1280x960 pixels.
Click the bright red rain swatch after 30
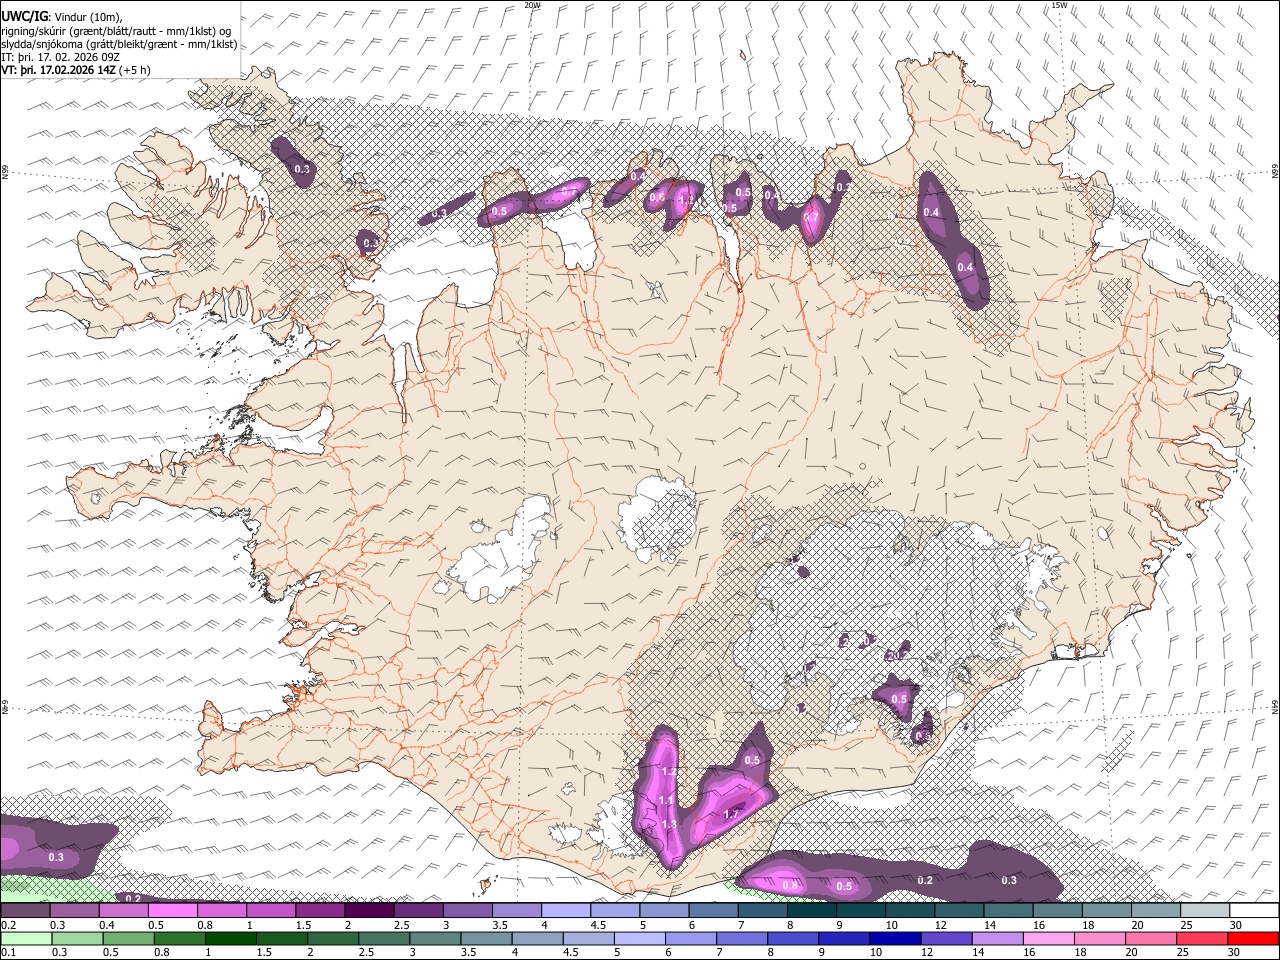[1253, 938]
